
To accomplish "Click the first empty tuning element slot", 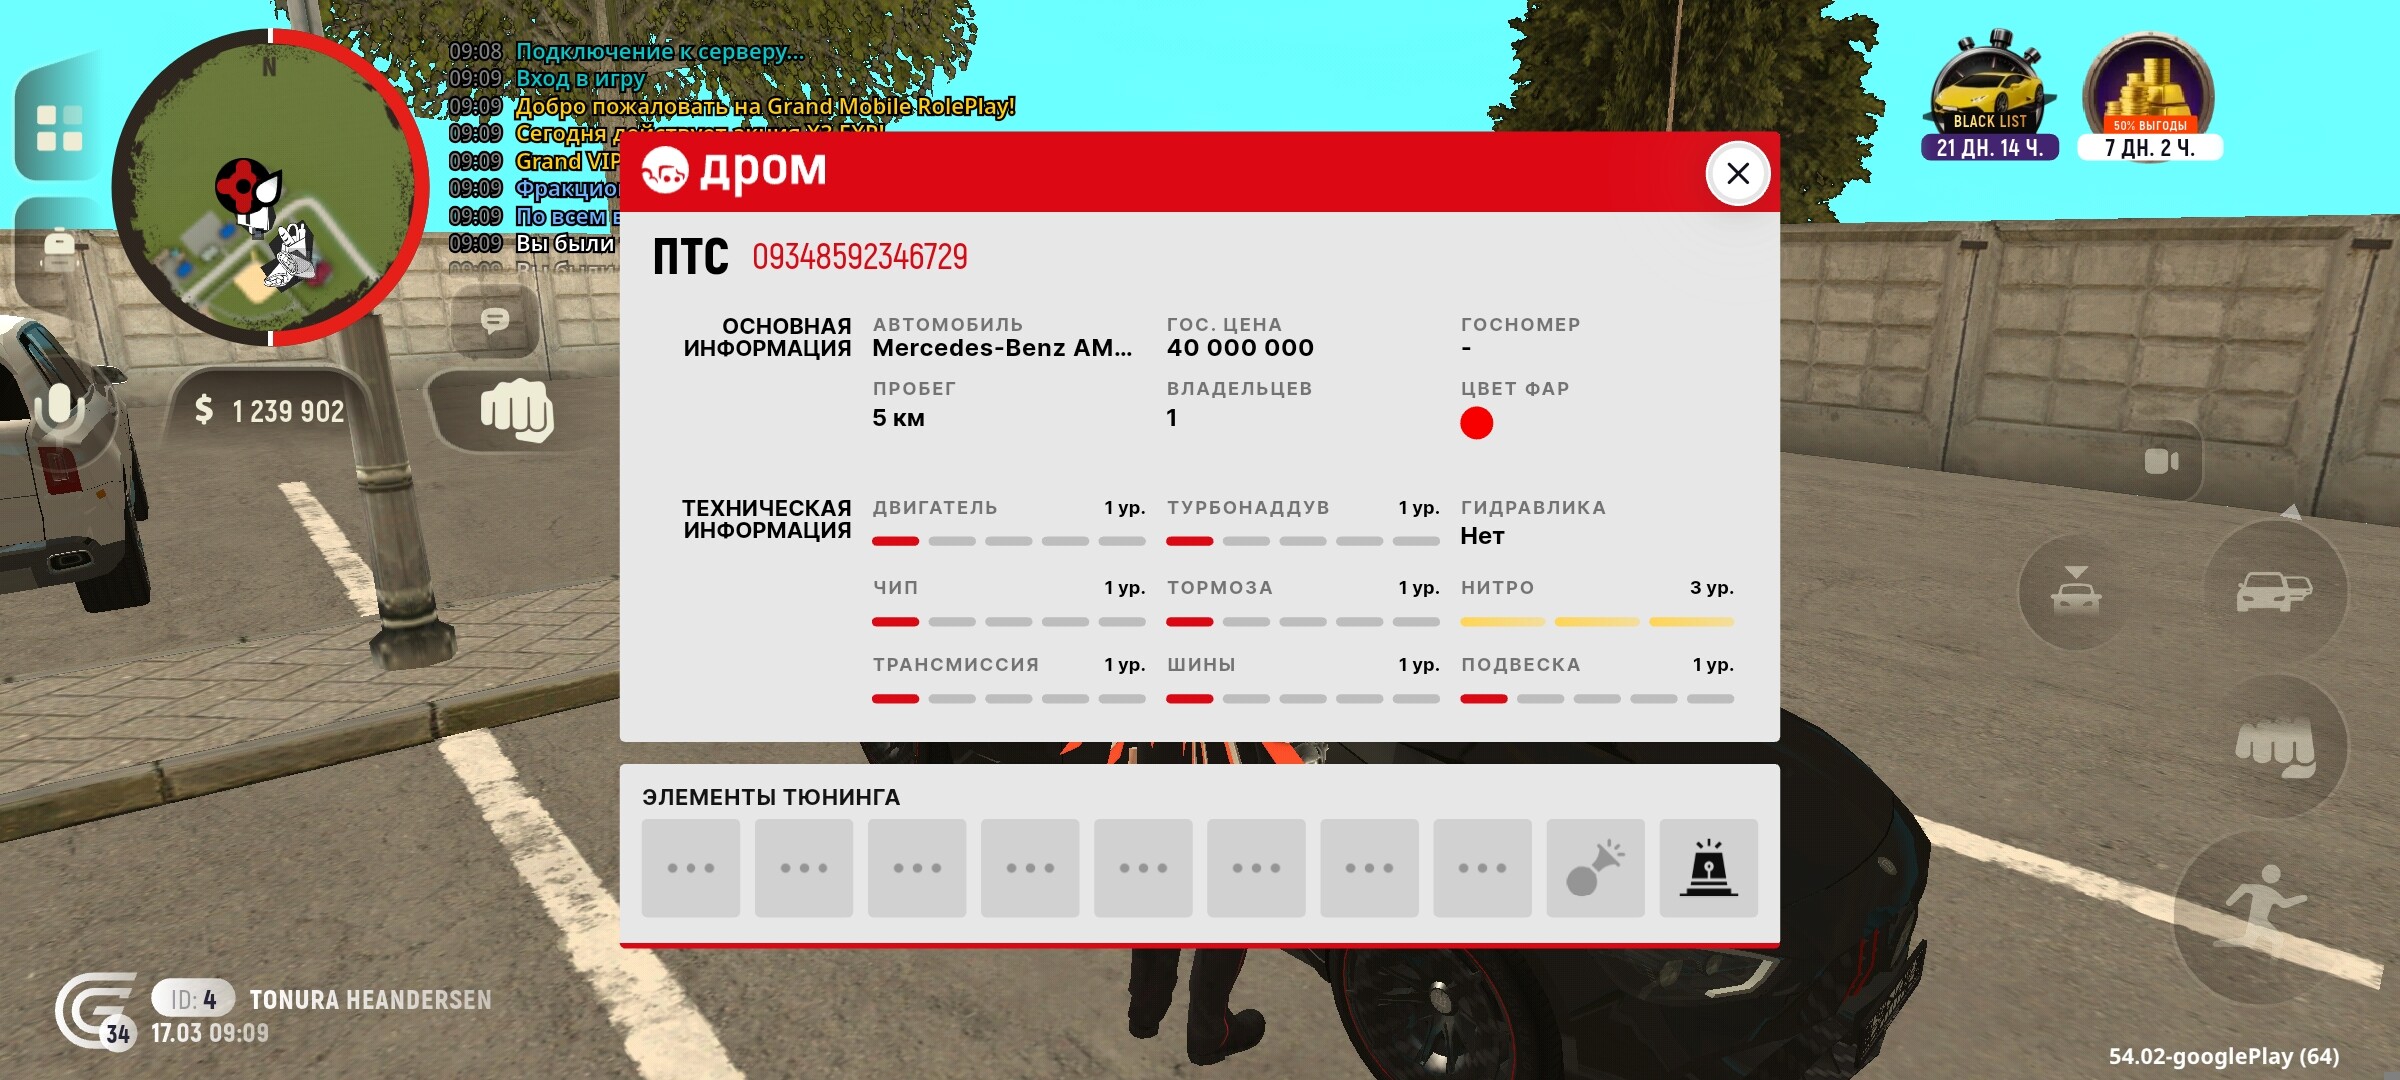I will (x=690, y=868).
